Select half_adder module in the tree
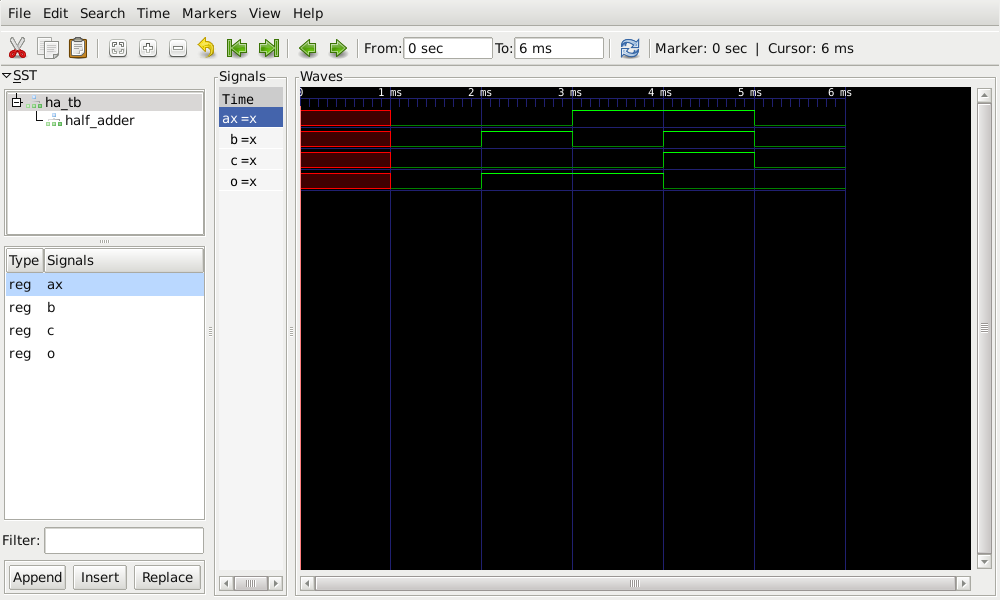This screenshot has width=1000, height=600. pyautogui.click(x=99, y=120)
